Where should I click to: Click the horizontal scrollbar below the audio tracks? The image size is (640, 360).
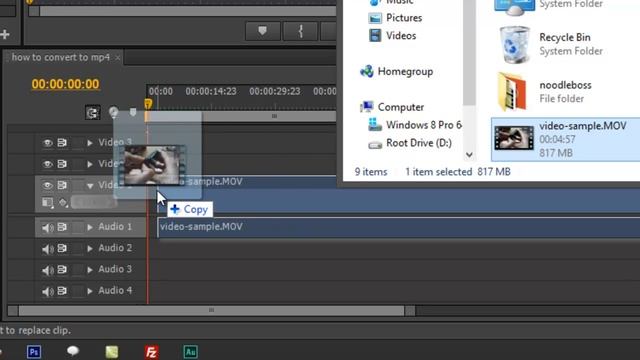pyautogui.click(x=211, y=311)
